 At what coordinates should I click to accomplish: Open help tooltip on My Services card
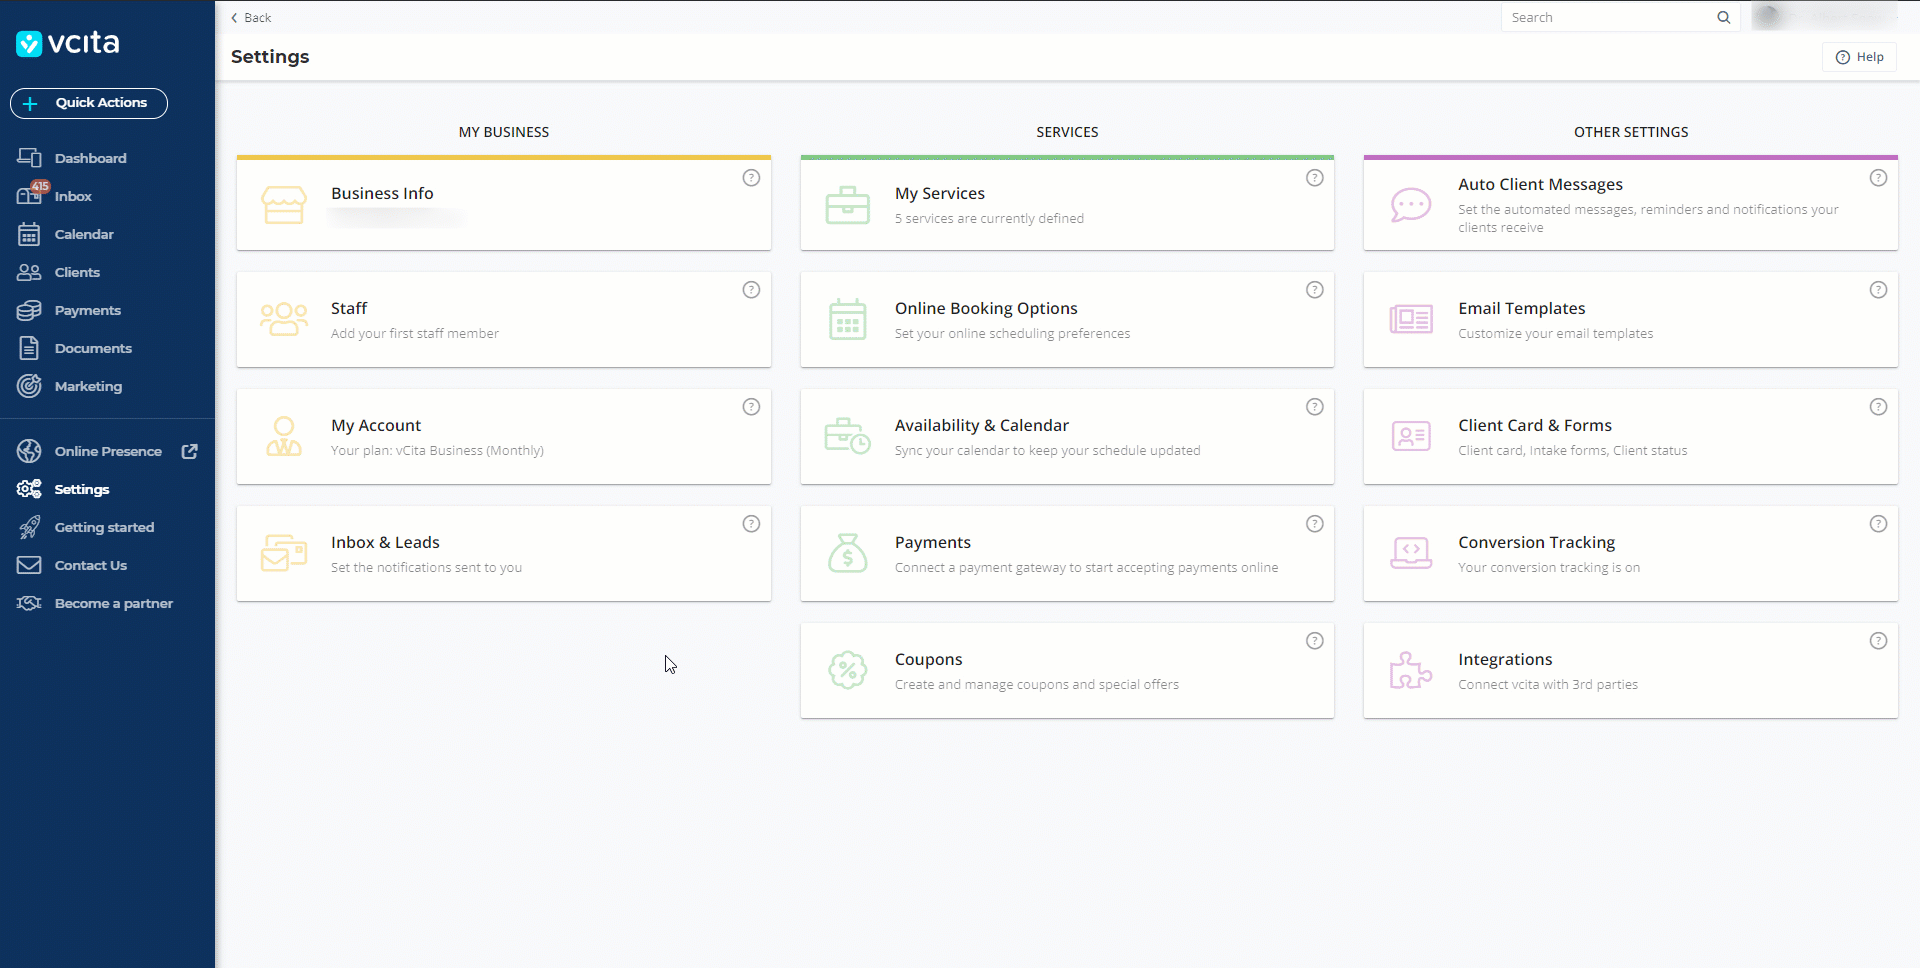[1315, 178]
